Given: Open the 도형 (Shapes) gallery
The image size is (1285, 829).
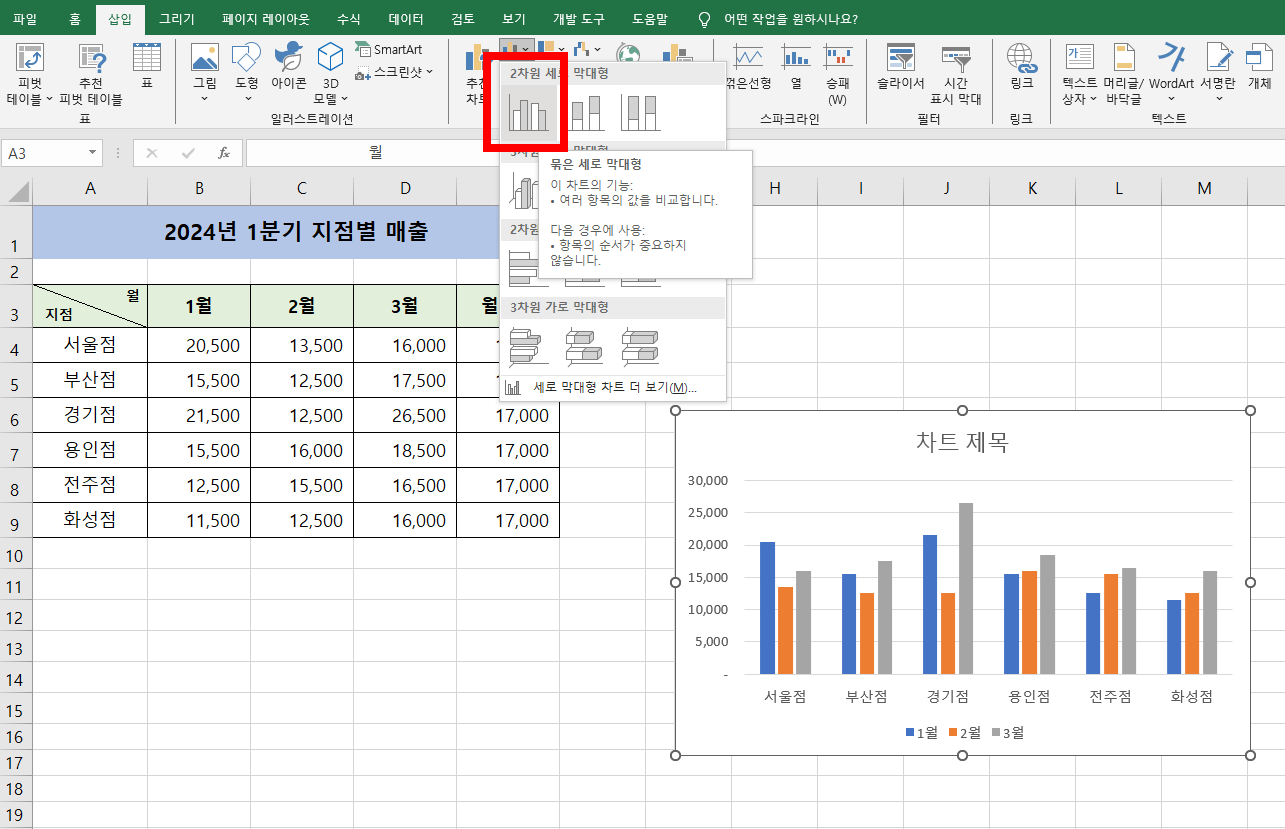Looking at the screenshot, I should pyautogui.click(x=246, y=73).
